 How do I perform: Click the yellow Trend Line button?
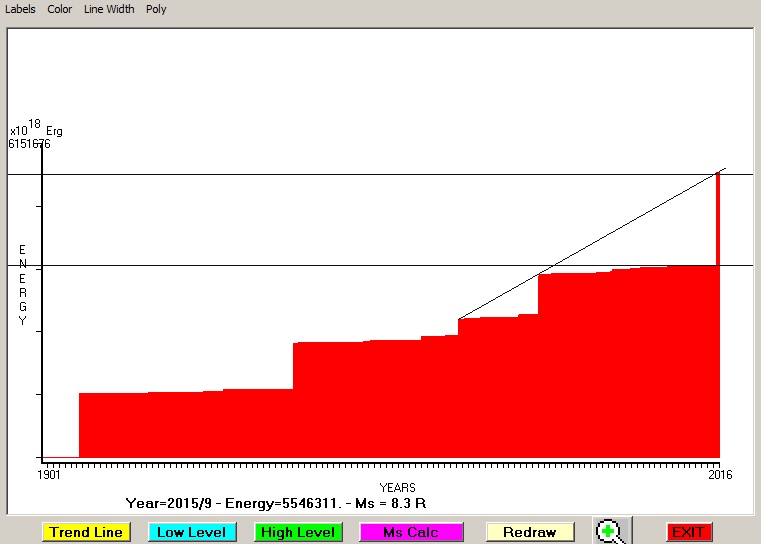coord(86,532)
